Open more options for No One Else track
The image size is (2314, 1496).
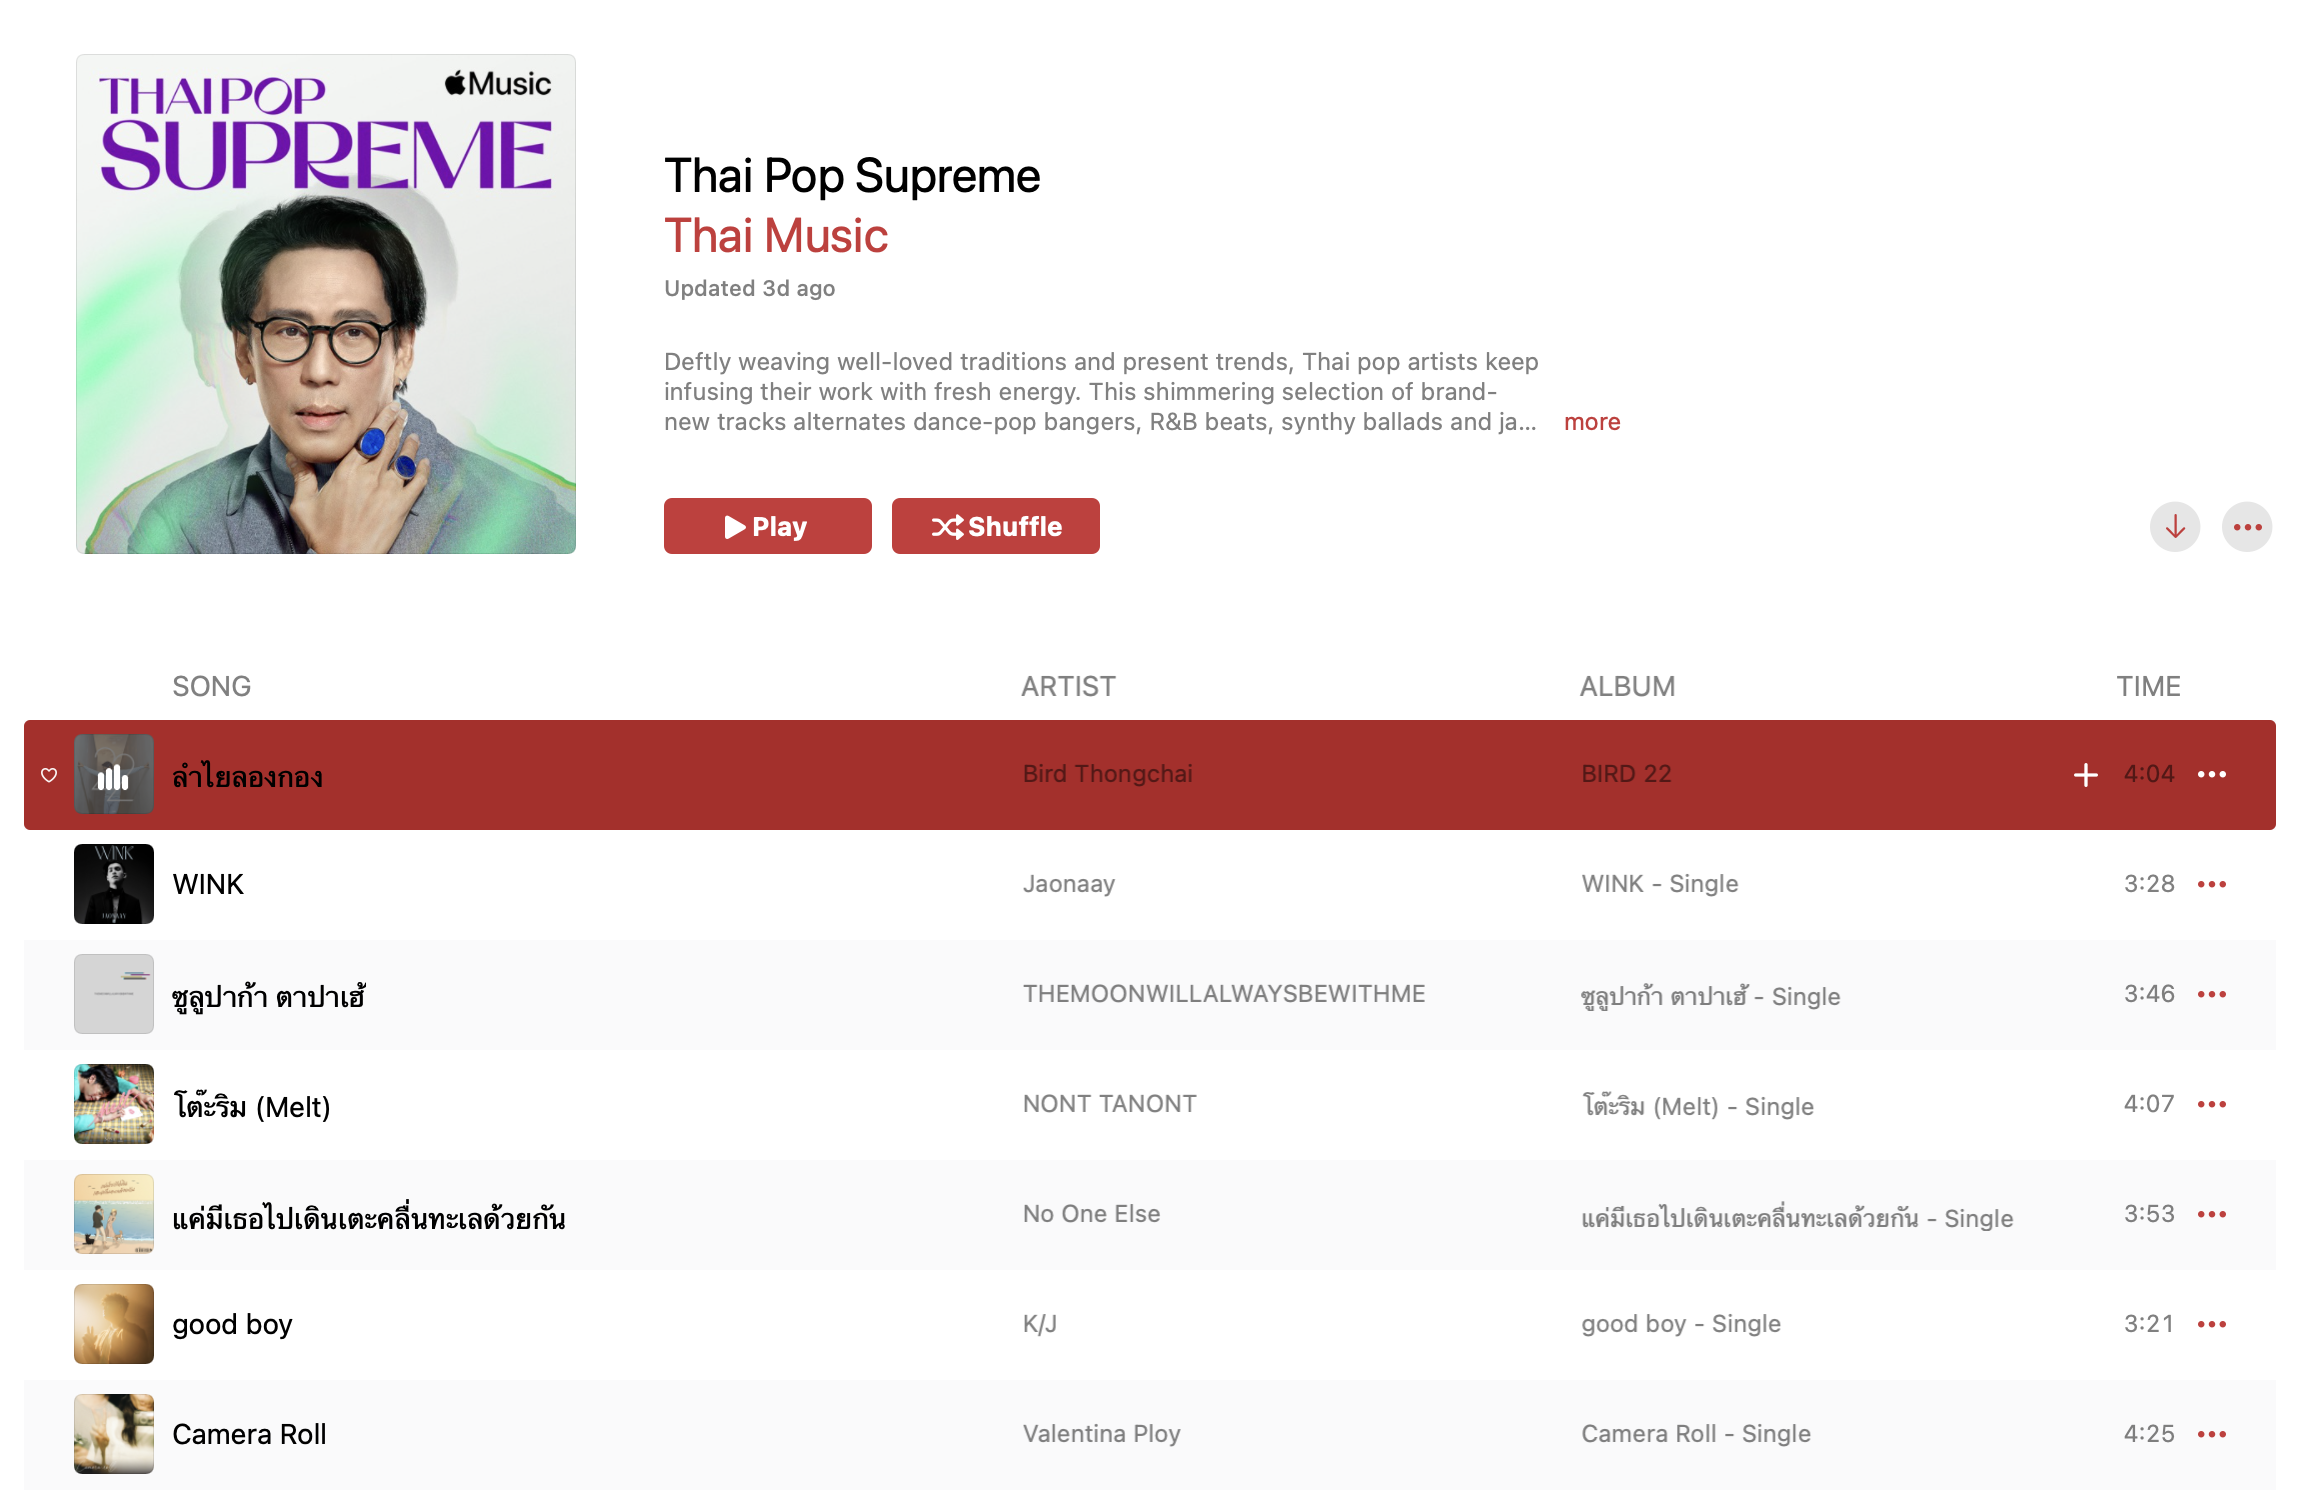(x=2211, y=1214)
